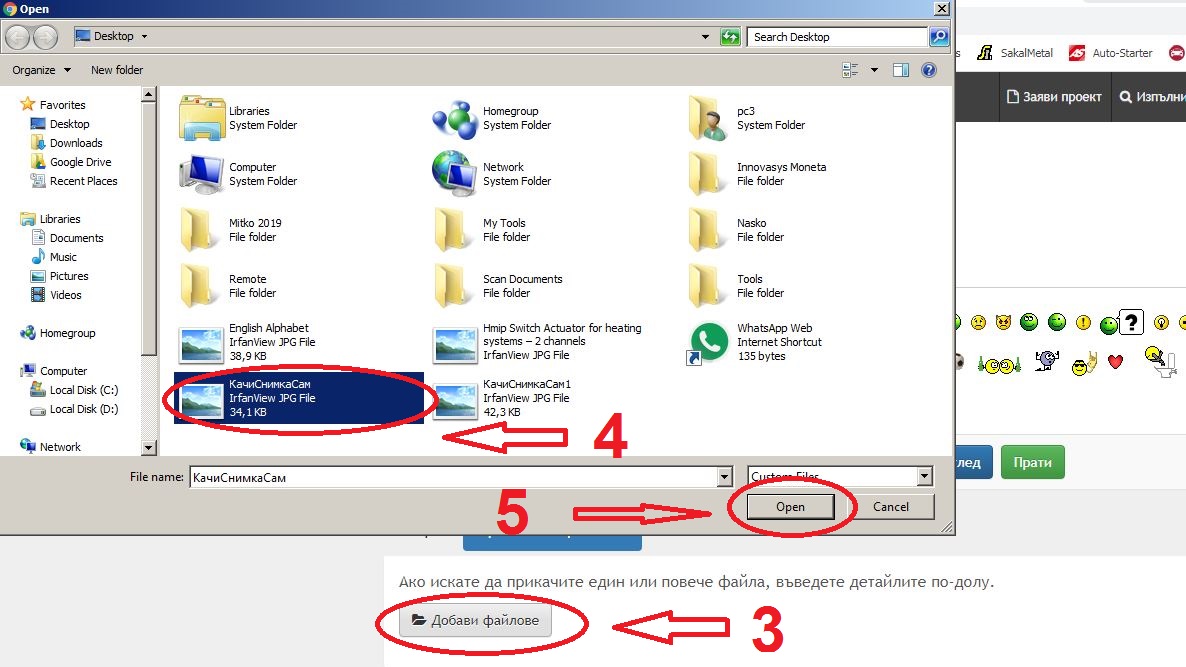The image size is (1186, 667).
Task: Select Downloads in Favorites sidebar
Action: [76, 143]
